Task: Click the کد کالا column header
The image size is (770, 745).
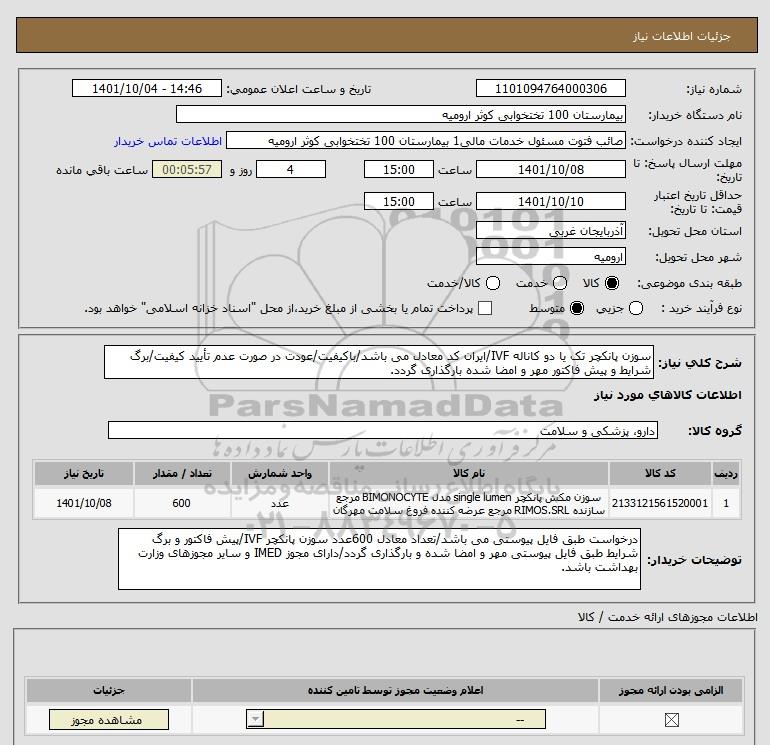Action: [660, 473]
